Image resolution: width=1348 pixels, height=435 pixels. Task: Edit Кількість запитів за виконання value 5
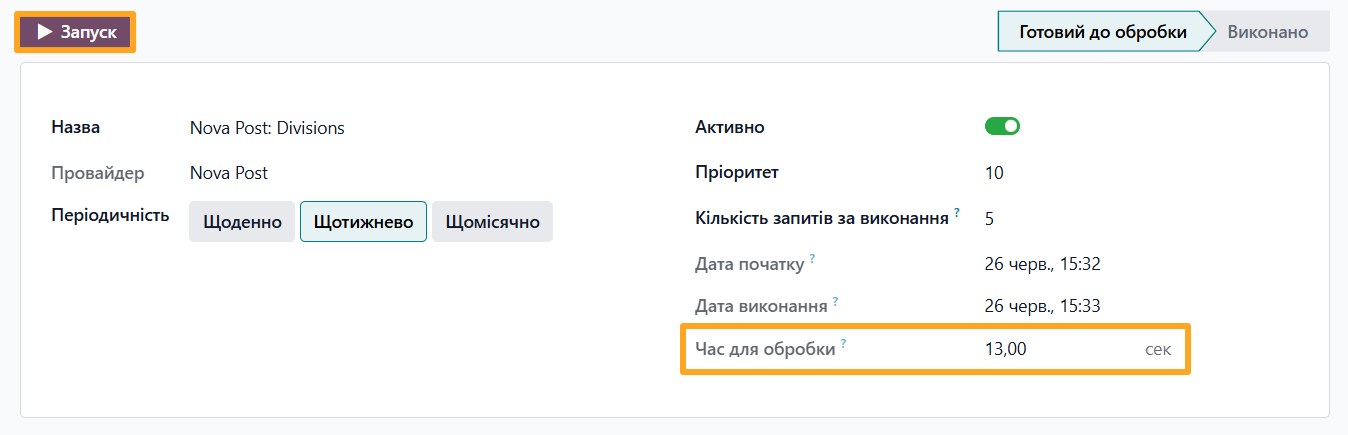click(989, 218)
